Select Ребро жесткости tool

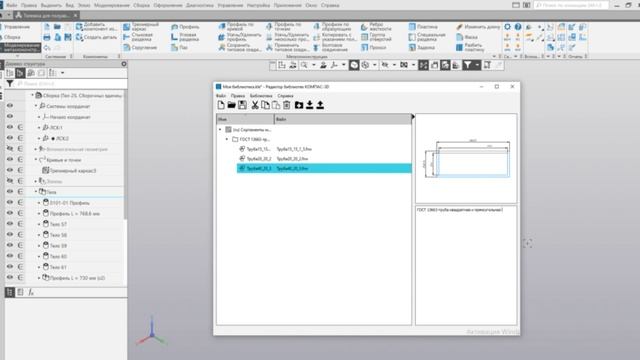point(376,27)
